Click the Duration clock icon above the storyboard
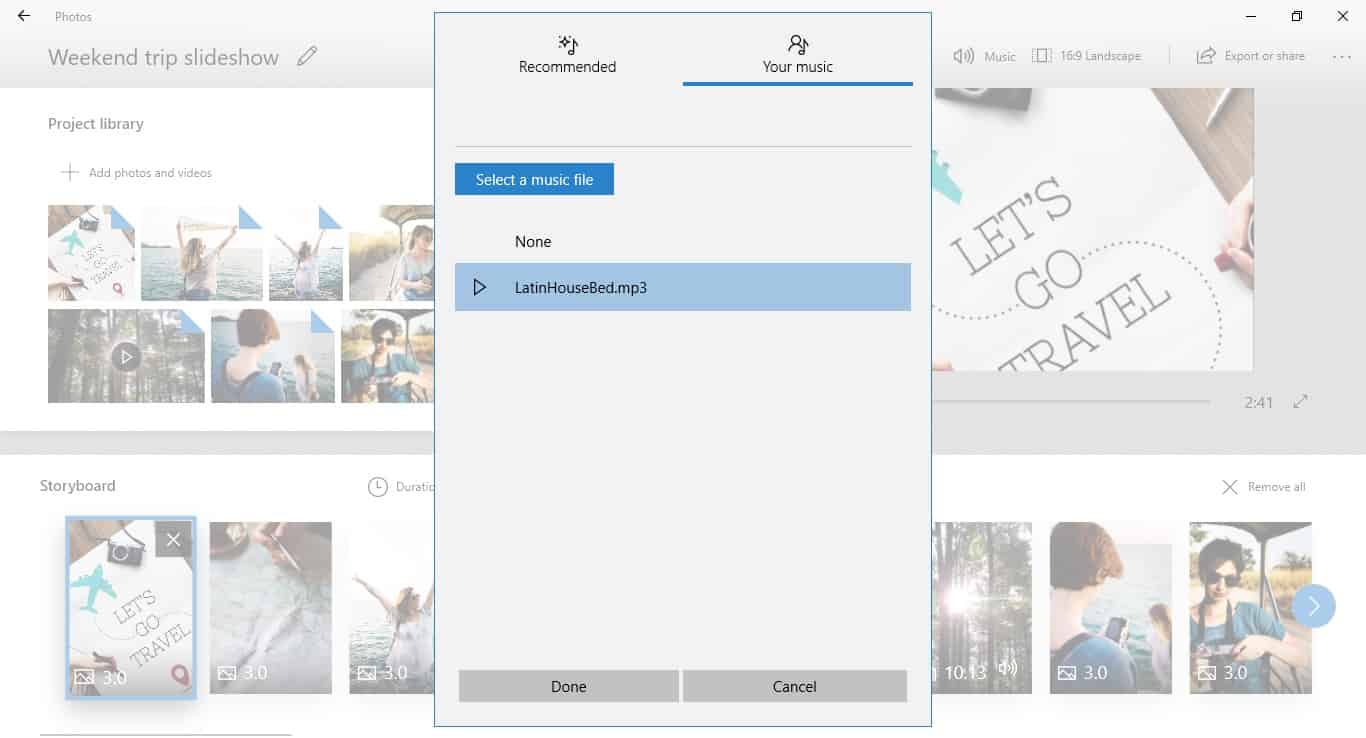The height and width of the screenshot is (738, 1366). 380,487
